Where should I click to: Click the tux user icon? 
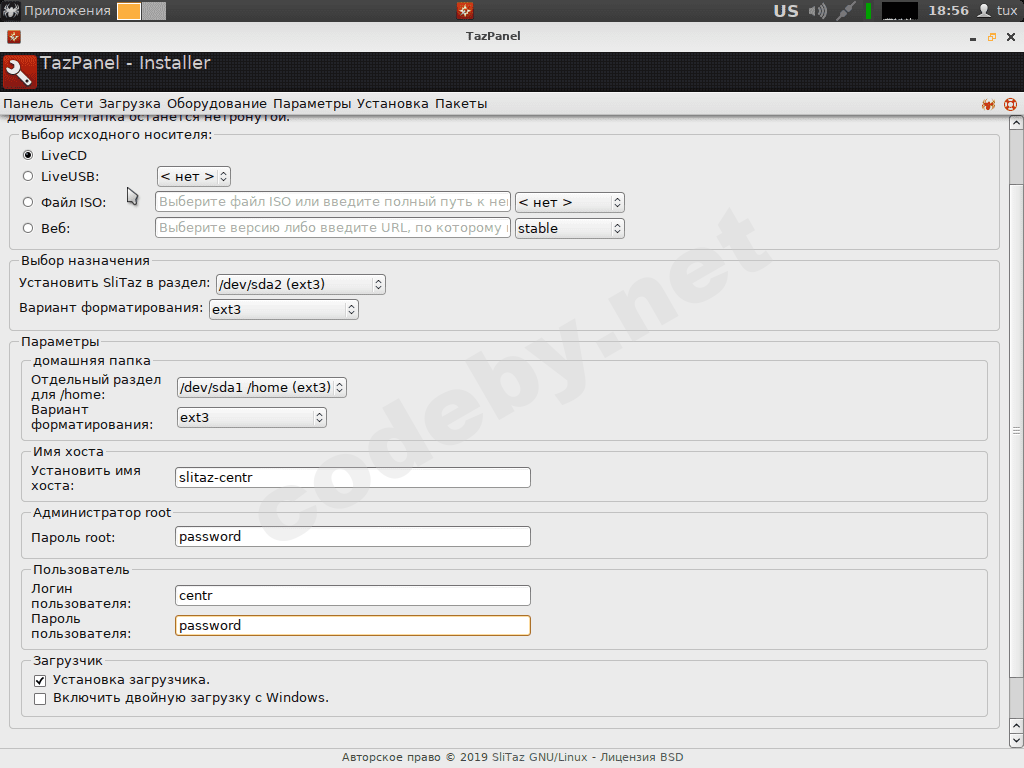[x=984, y=11]
